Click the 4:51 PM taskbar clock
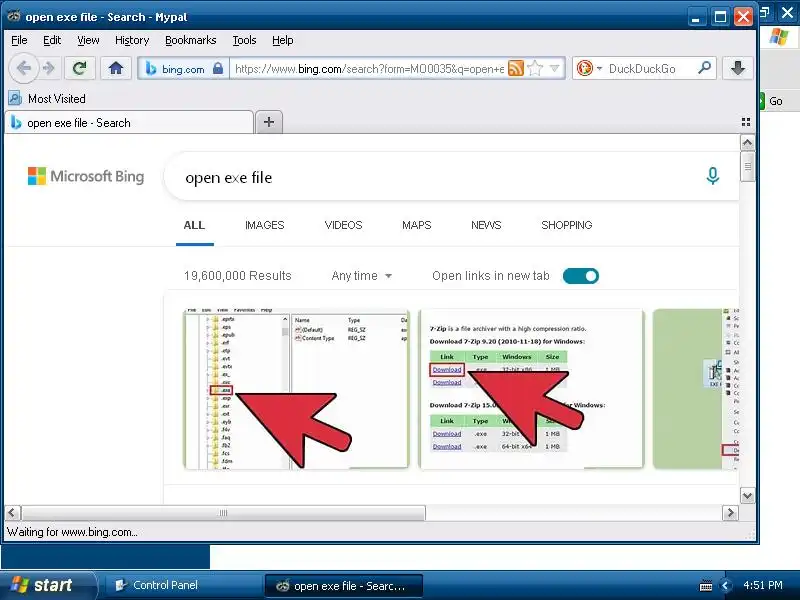 [763, 585]
